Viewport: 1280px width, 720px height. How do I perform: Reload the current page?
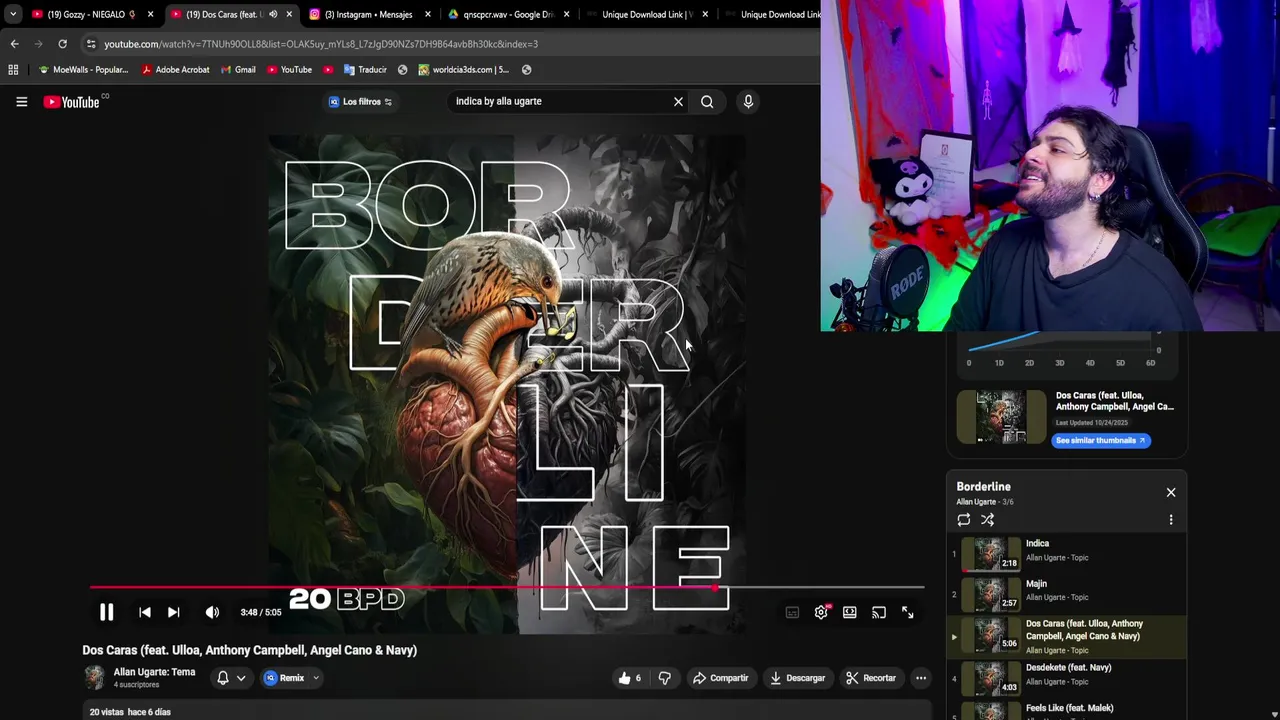[62, 44]
